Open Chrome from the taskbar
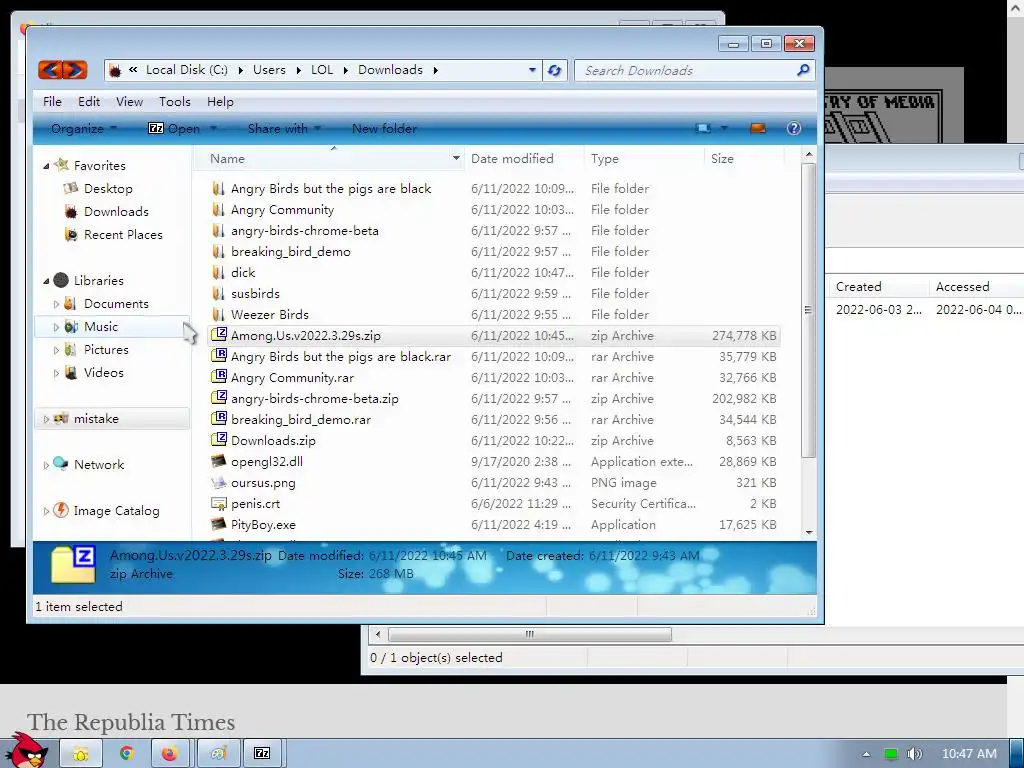 tap(126, 754)
